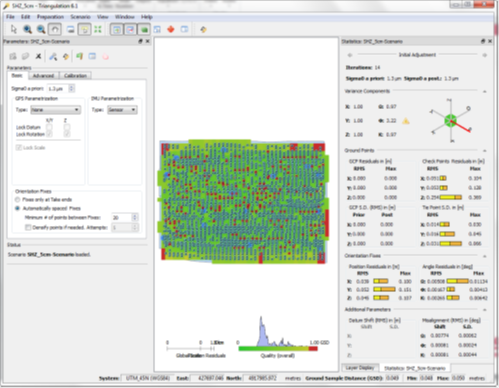Open the Preparation menu
Screen dimensions: 499x388
pos(50,17)
